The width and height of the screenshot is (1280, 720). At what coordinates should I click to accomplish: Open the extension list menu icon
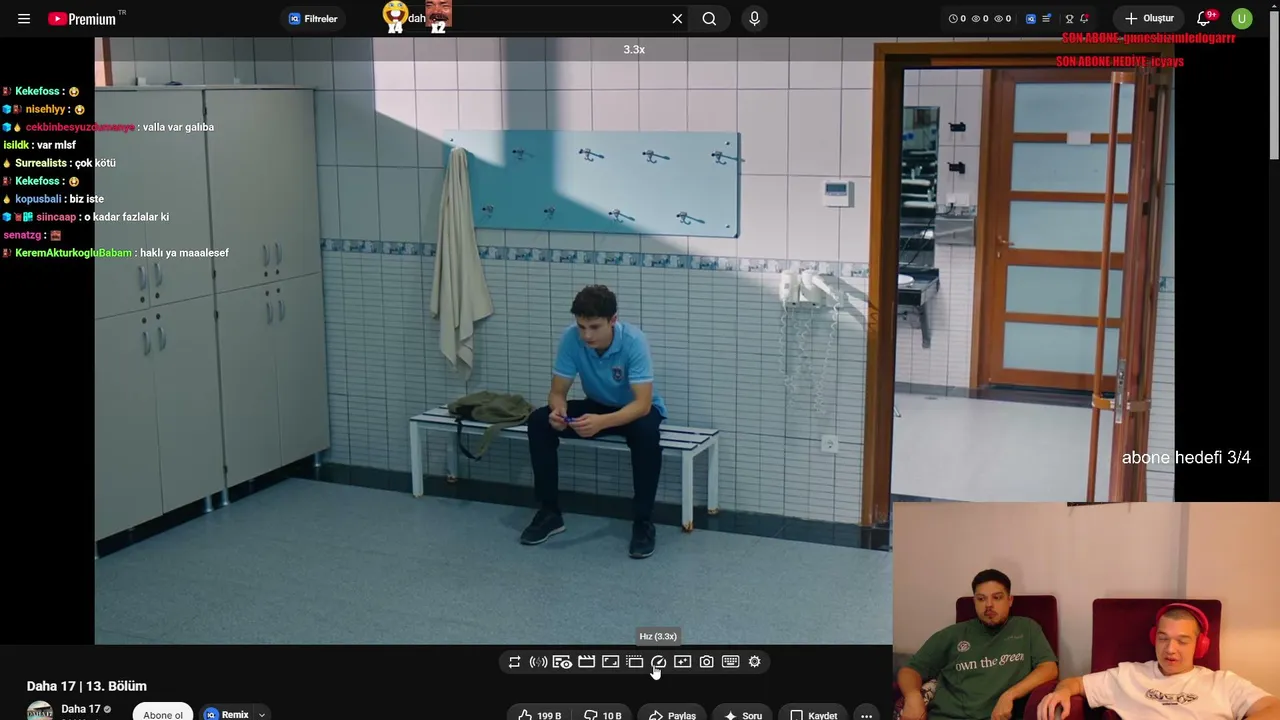(1047, 19)
